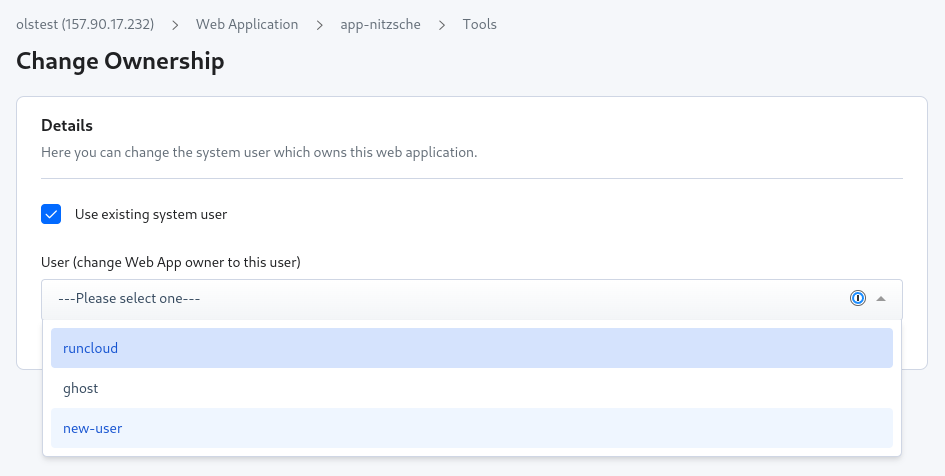
Task: Uncheck the Use existing system user checkbox
Action: (x=51, y=214)
